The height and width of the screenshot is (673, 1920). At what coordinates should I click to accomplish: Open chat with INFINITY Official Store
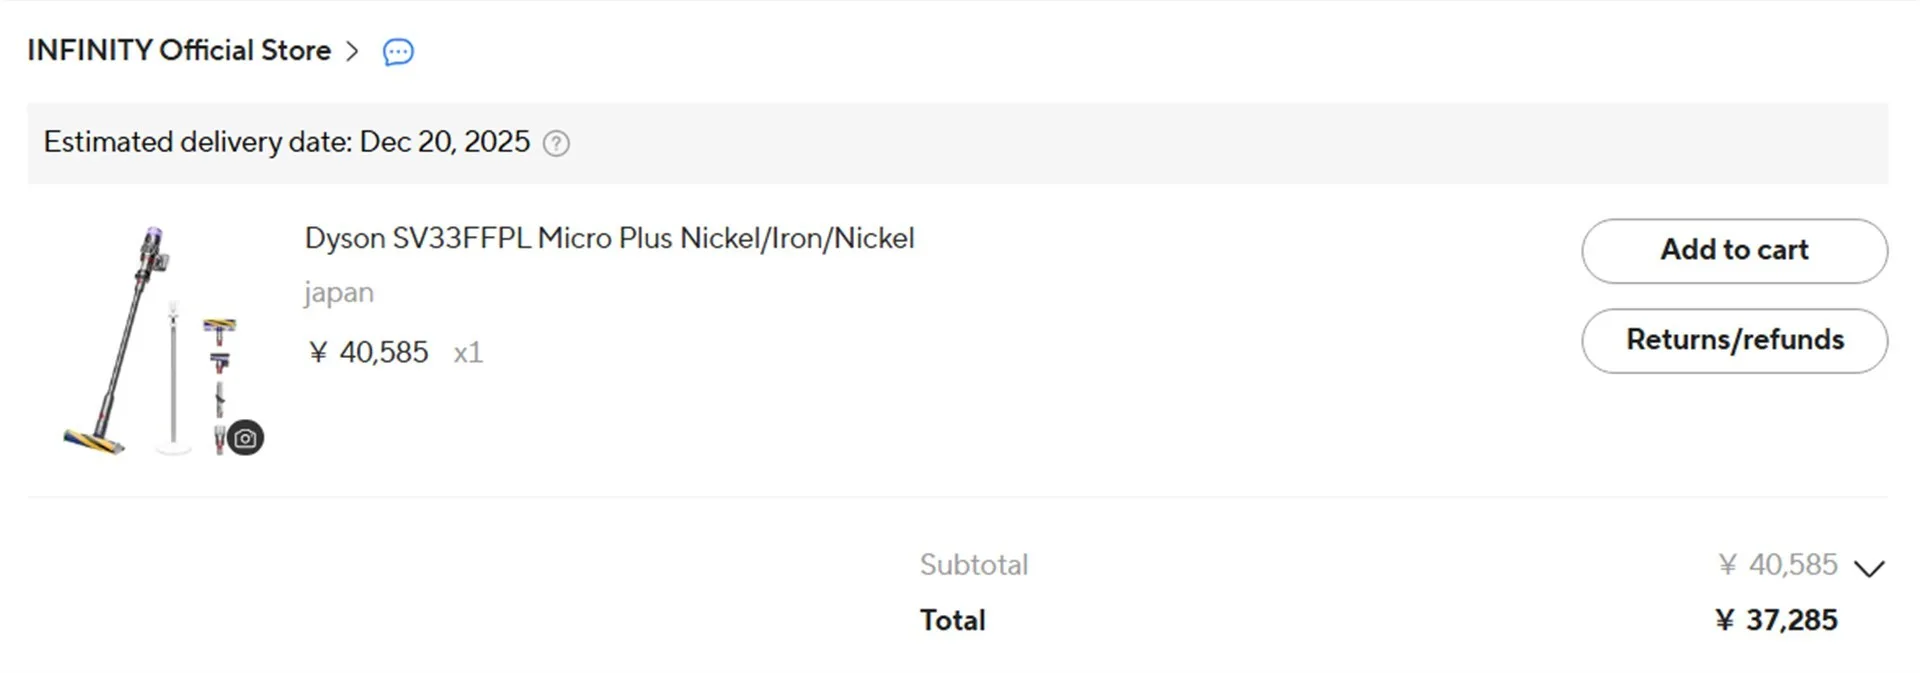coord(398,52)
